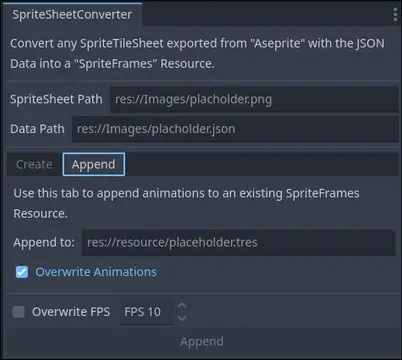Image resolution: width=402 pixels, height=360 pixels.
Task: Click the bottom Append button
Action: (202, 341)
